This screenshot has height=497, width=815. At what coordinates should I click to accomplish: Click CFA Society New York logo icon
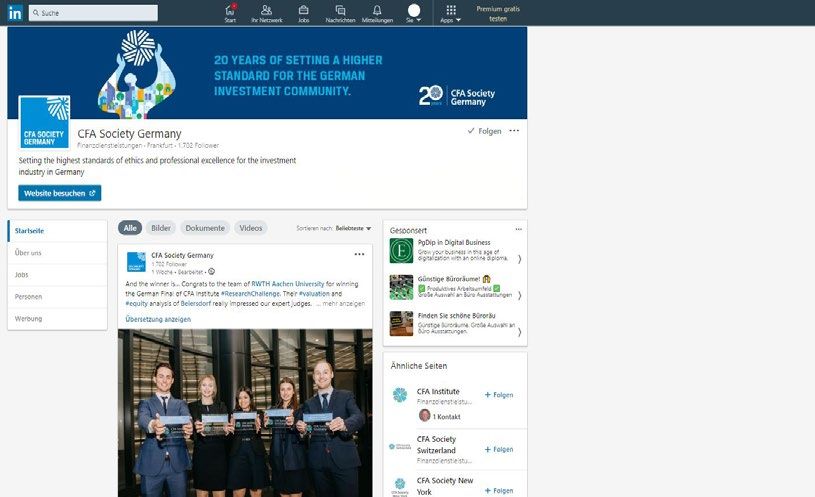point(400,487)
